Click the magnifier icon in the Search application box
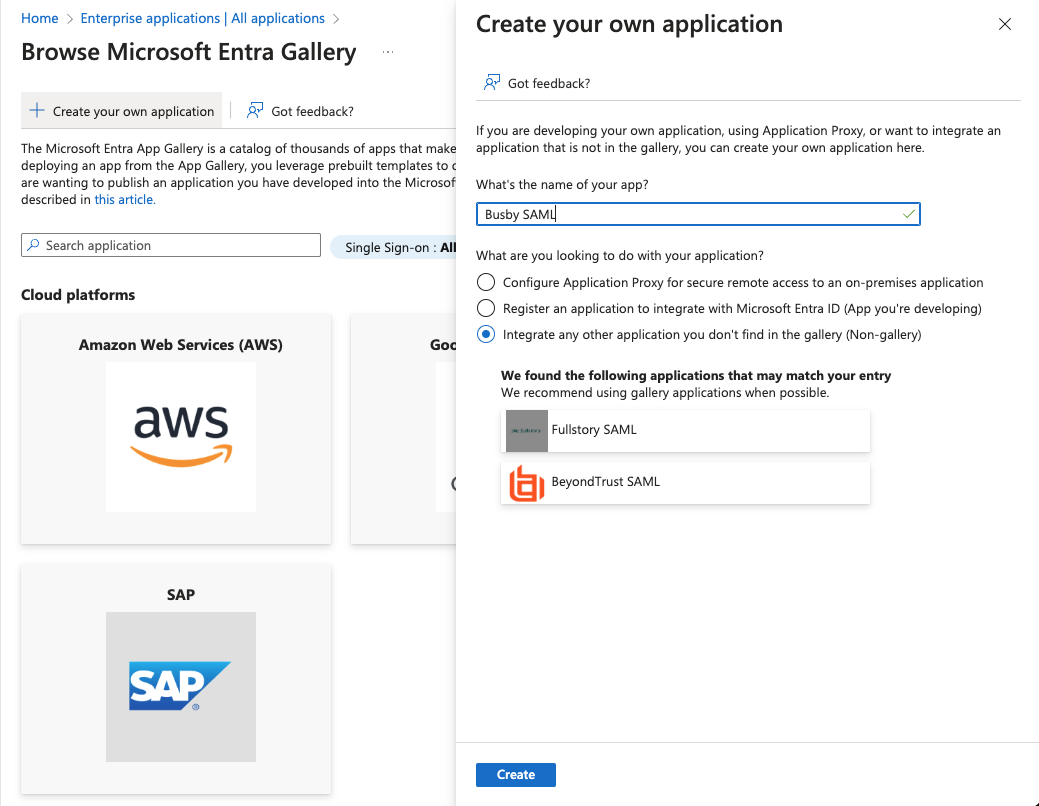This screenshot has width=1039, height=806. pos(34,245)
